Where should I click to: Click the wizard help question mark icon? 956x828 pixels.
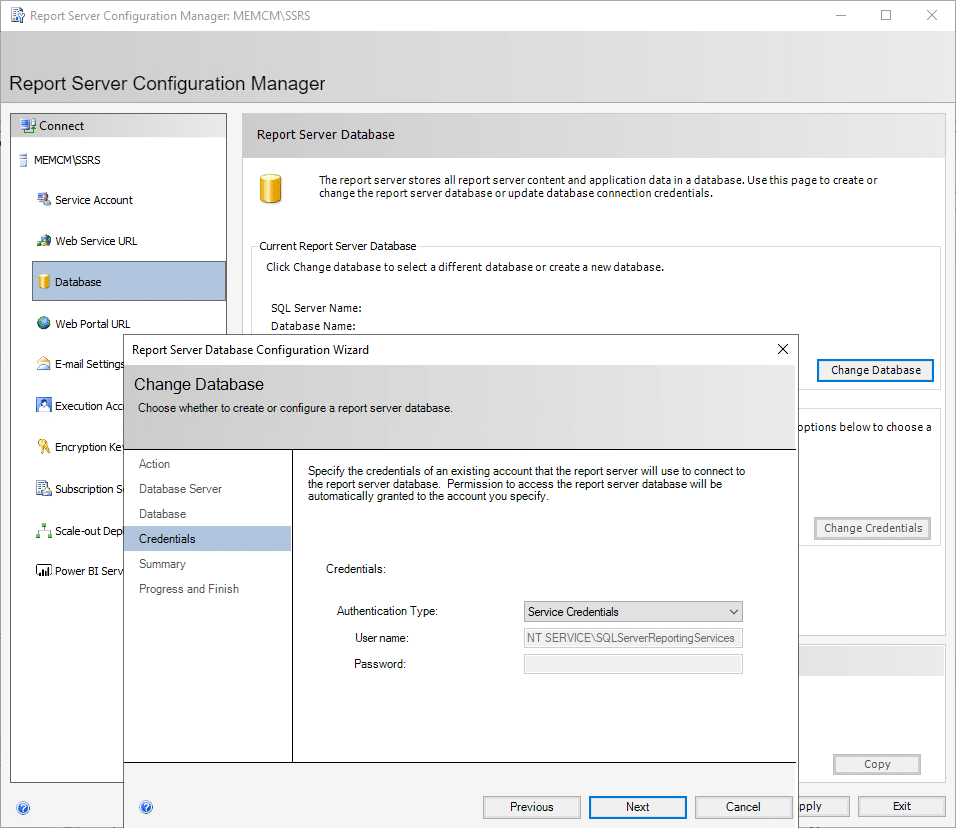[x=146, y=807]
